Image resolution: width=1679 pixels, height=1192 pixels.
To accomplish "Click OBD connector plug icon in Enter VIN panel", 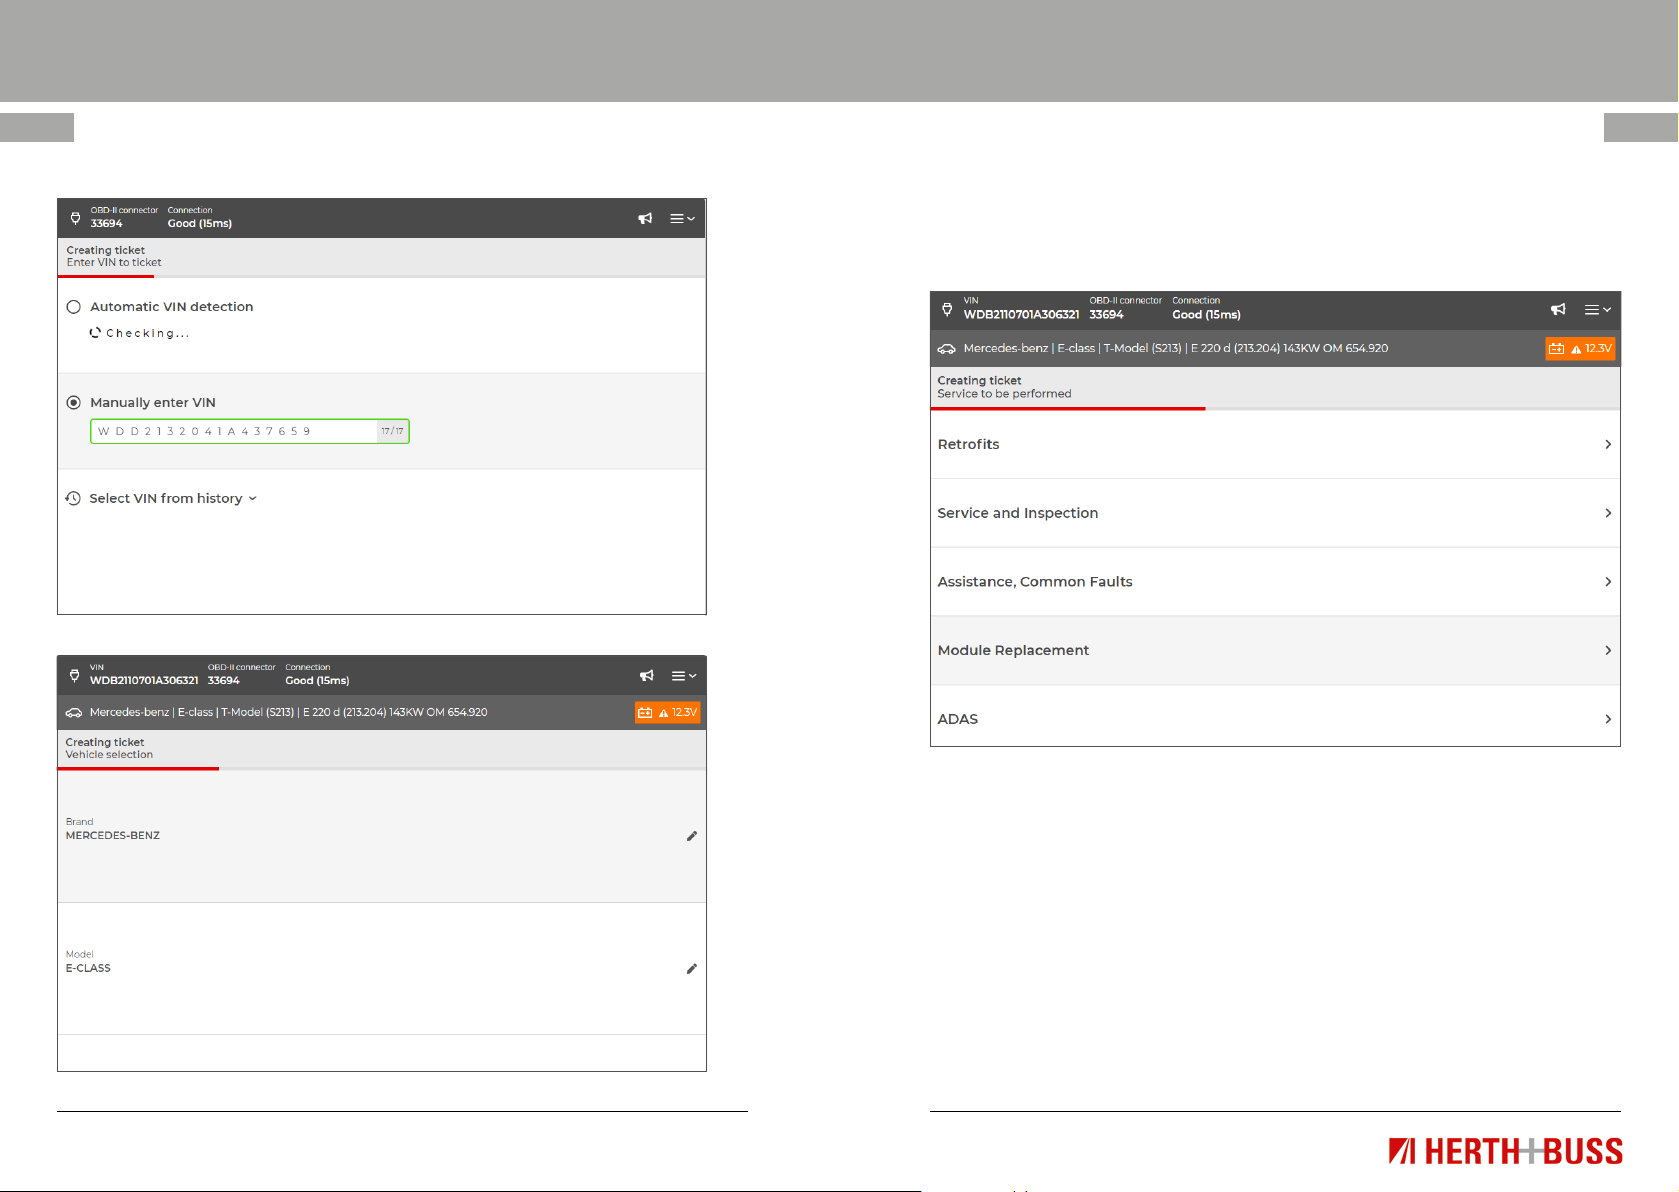I will coord(75,218).
